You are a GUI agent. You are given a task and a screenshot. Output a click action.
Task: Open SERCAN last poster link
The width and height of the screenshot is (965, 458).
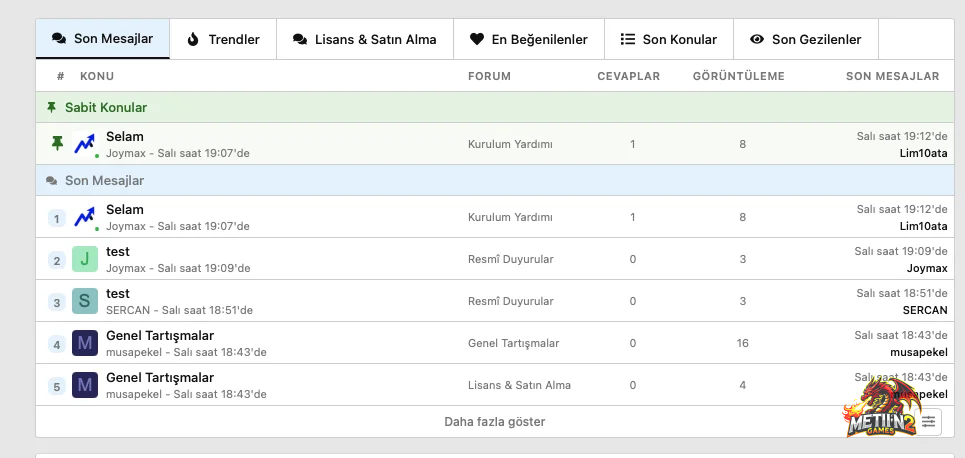point(925,310)
